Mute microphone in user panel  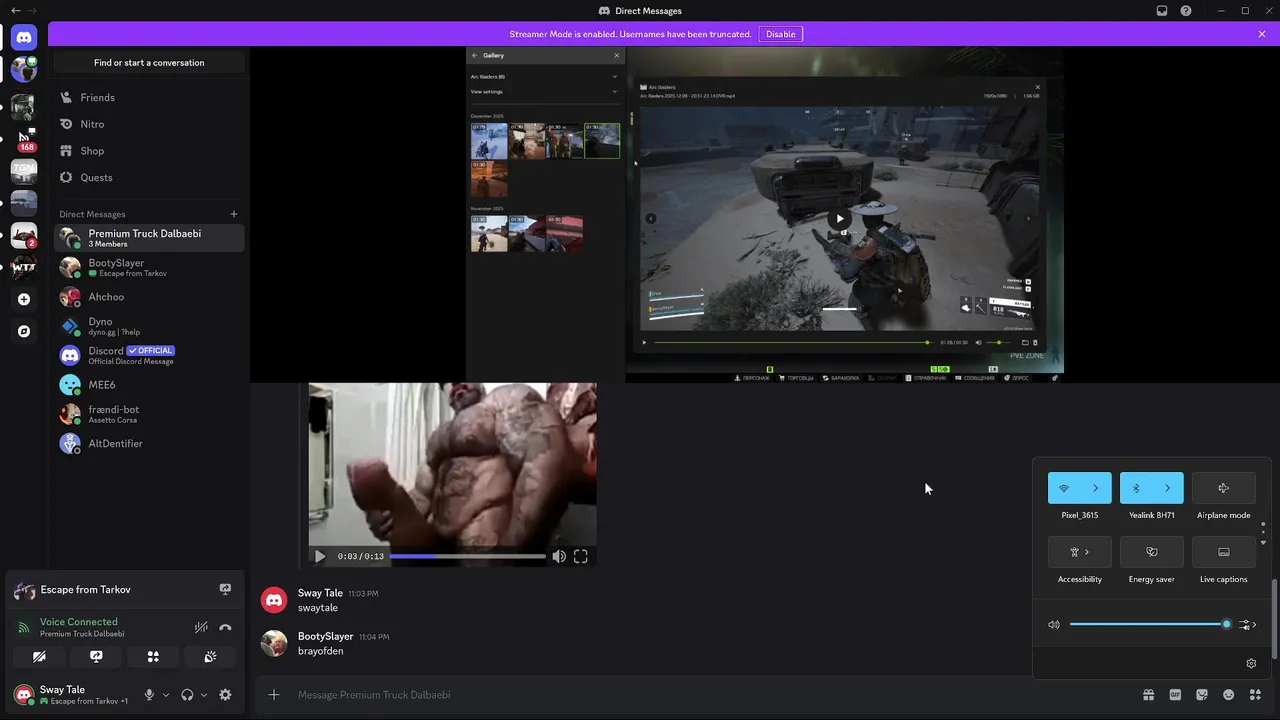pyautogui.click(x=149, y=695)
